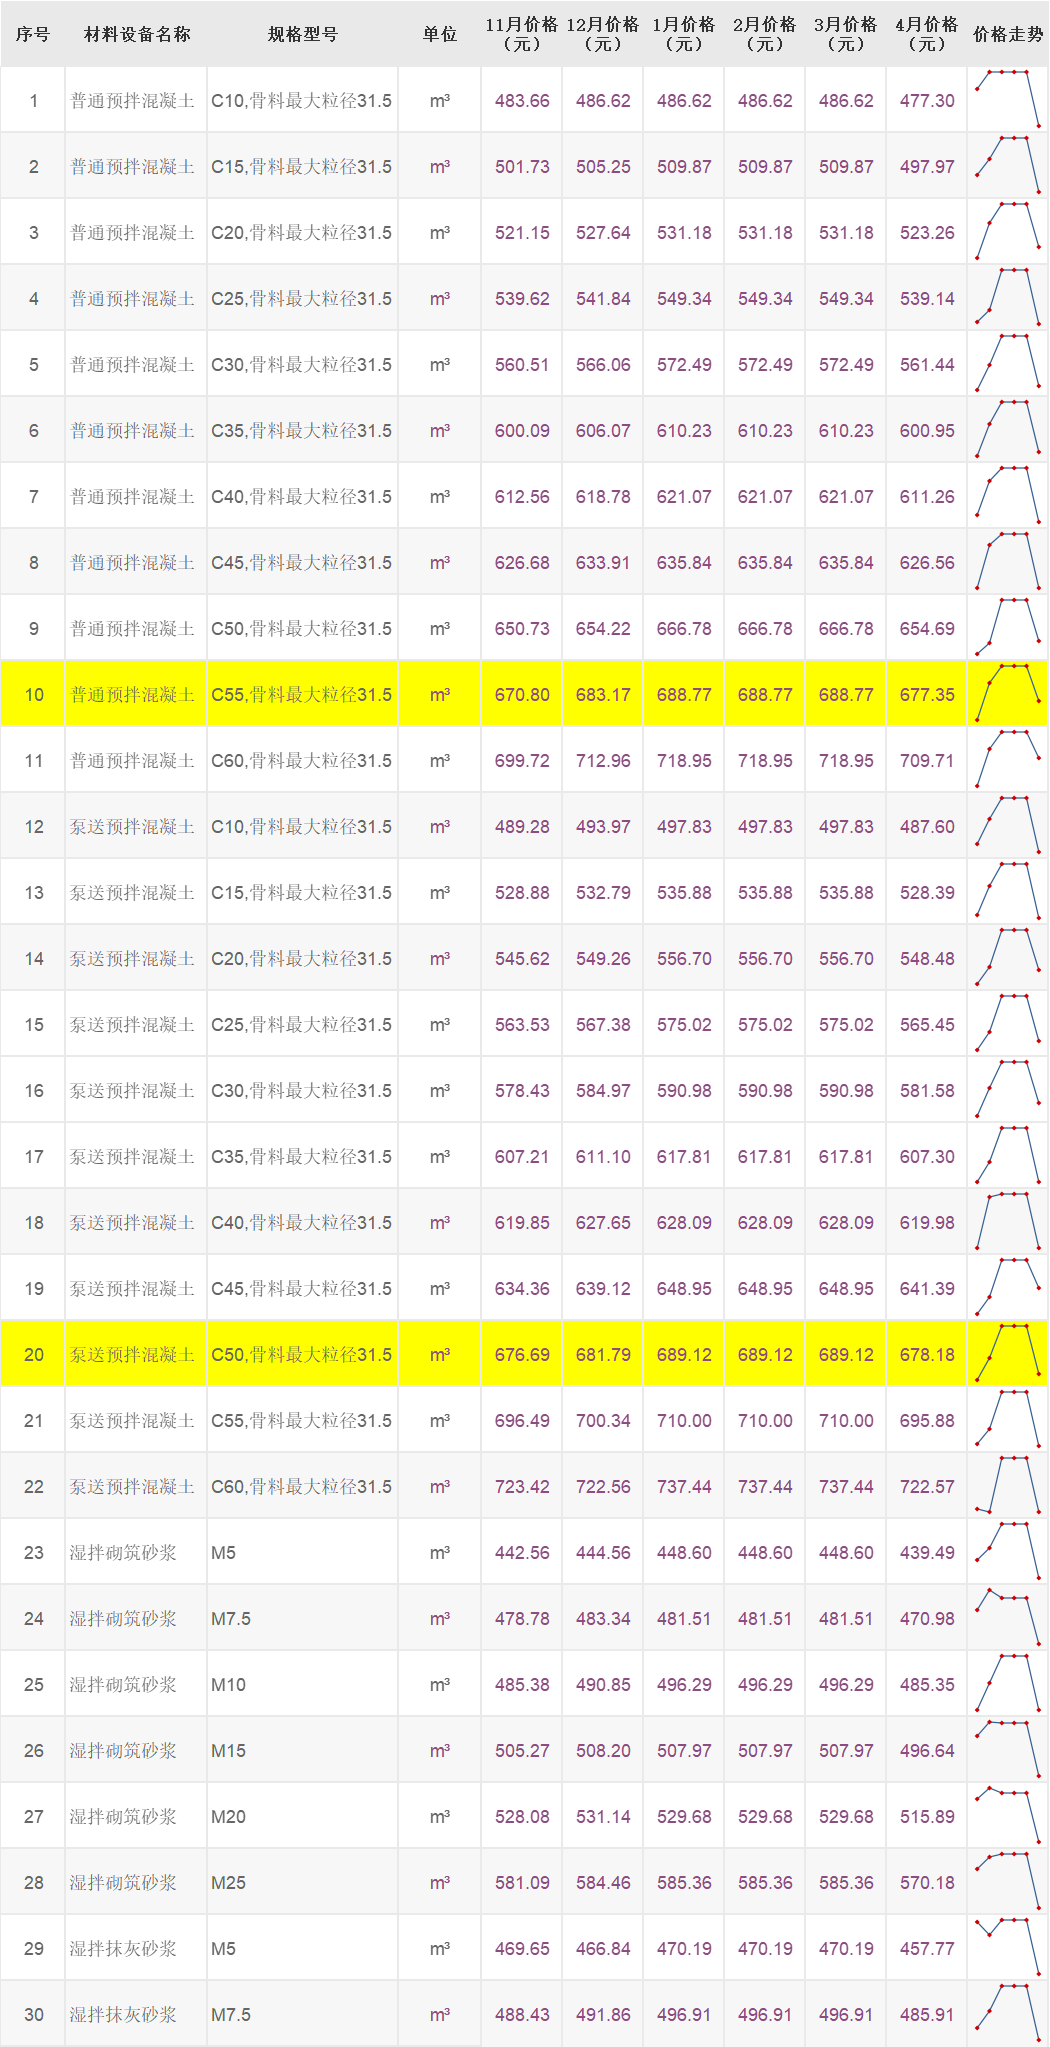Click the C55 spec cell in row 10
This screenshot has height=2047, width=1050.
click(301, 695)
